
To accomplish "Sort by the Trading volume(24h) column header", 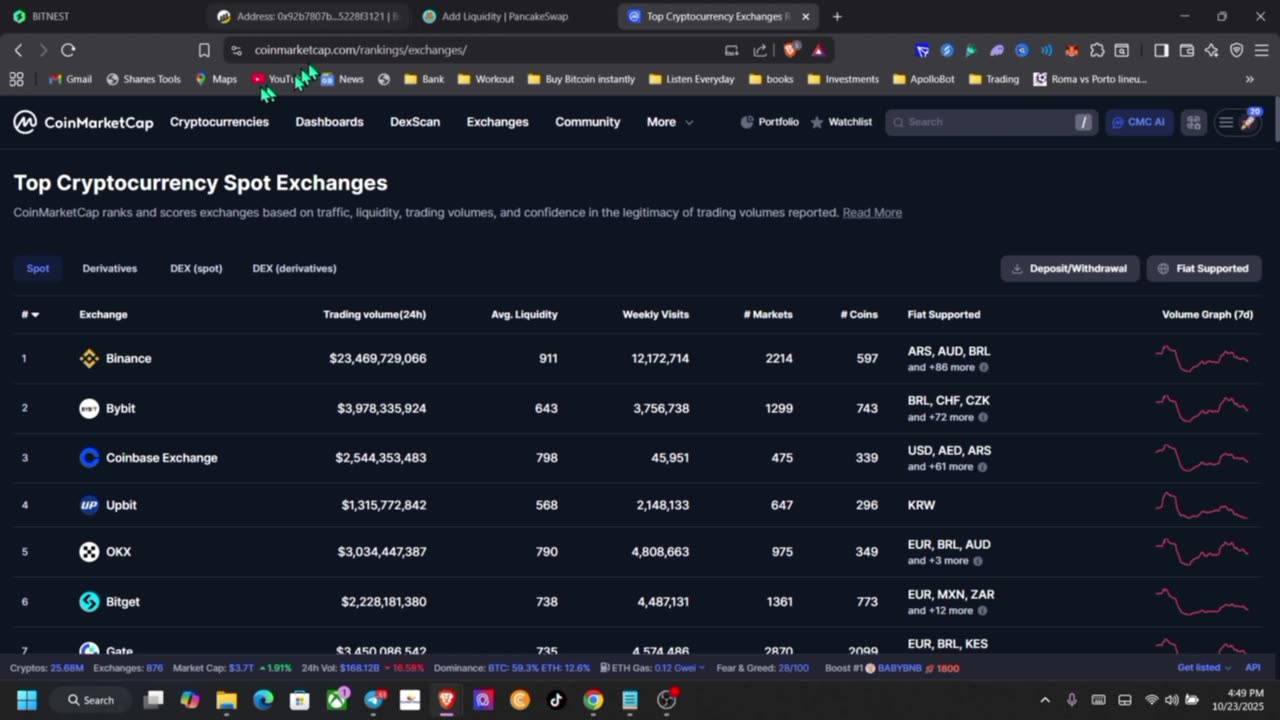I will [374, 314].
